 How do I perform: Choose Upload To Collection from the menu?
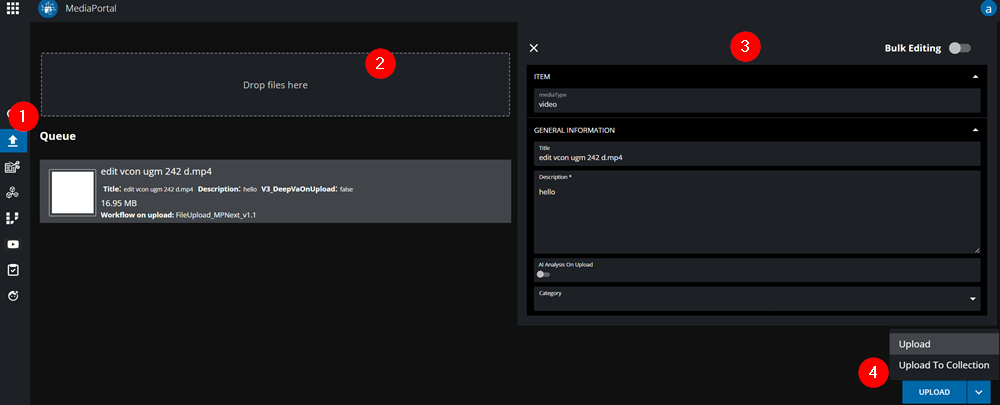pos(943,365)
